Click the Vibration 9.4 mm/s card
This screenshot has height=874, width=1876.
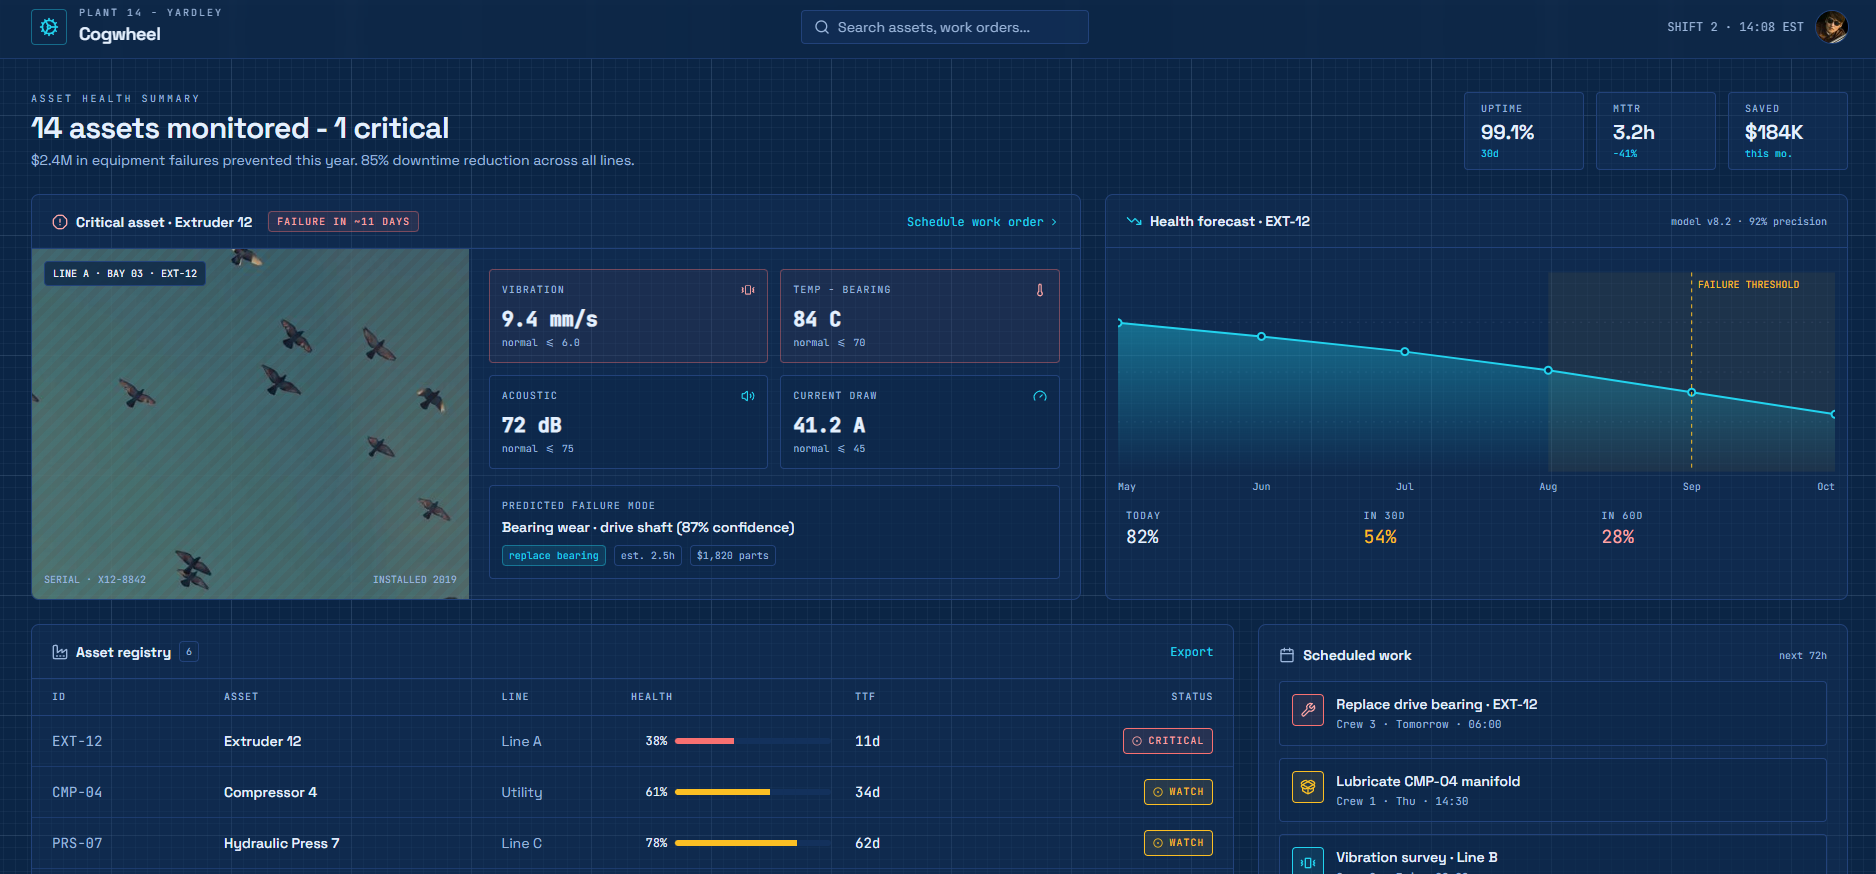pos(628,316)
